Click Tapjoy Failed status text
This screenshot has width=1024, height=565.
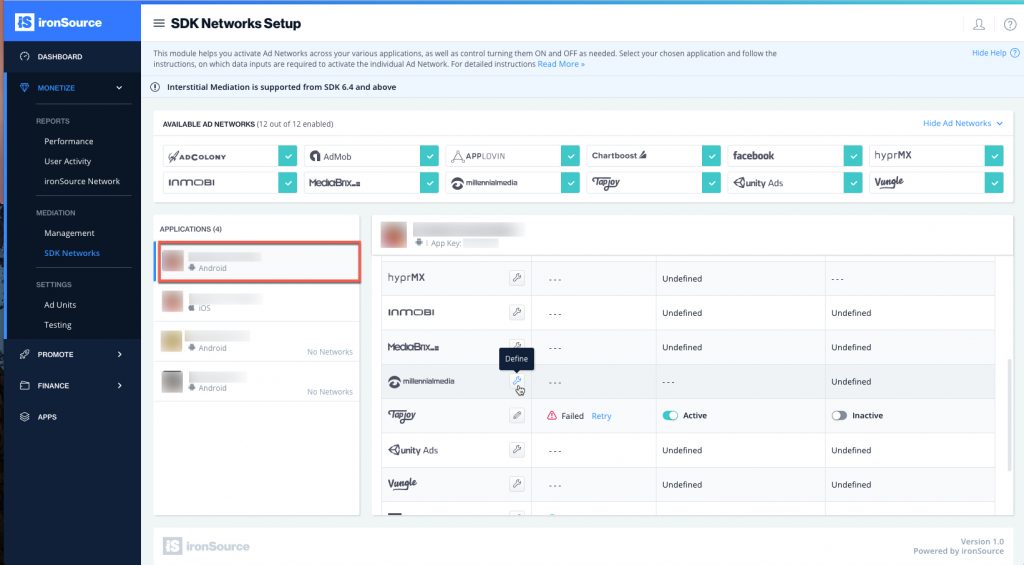click(572, 416)
